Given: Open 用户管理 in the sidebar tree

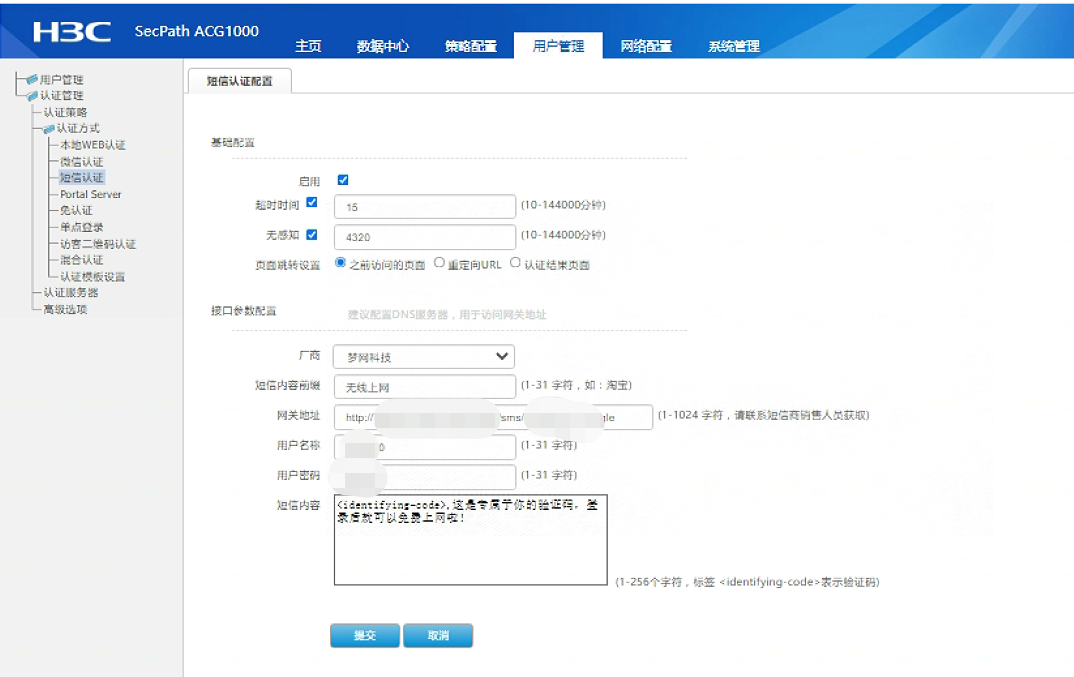Looking at the screenshot, I should (62, 79).
